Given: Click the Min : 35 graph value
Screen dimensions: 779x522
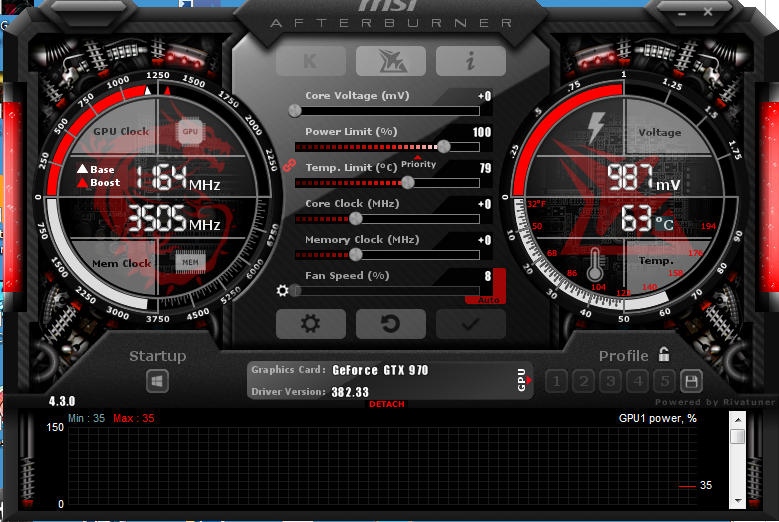Looking at the screenshot, I should pos(86,418).
